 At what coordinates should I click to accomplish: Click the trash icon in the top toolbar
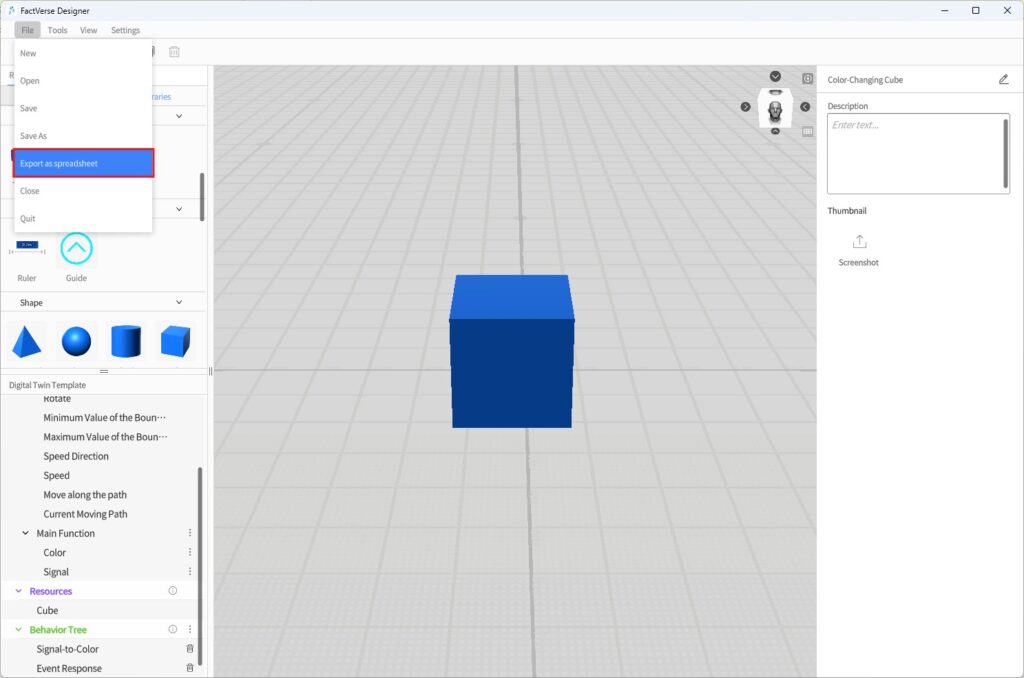175,52
